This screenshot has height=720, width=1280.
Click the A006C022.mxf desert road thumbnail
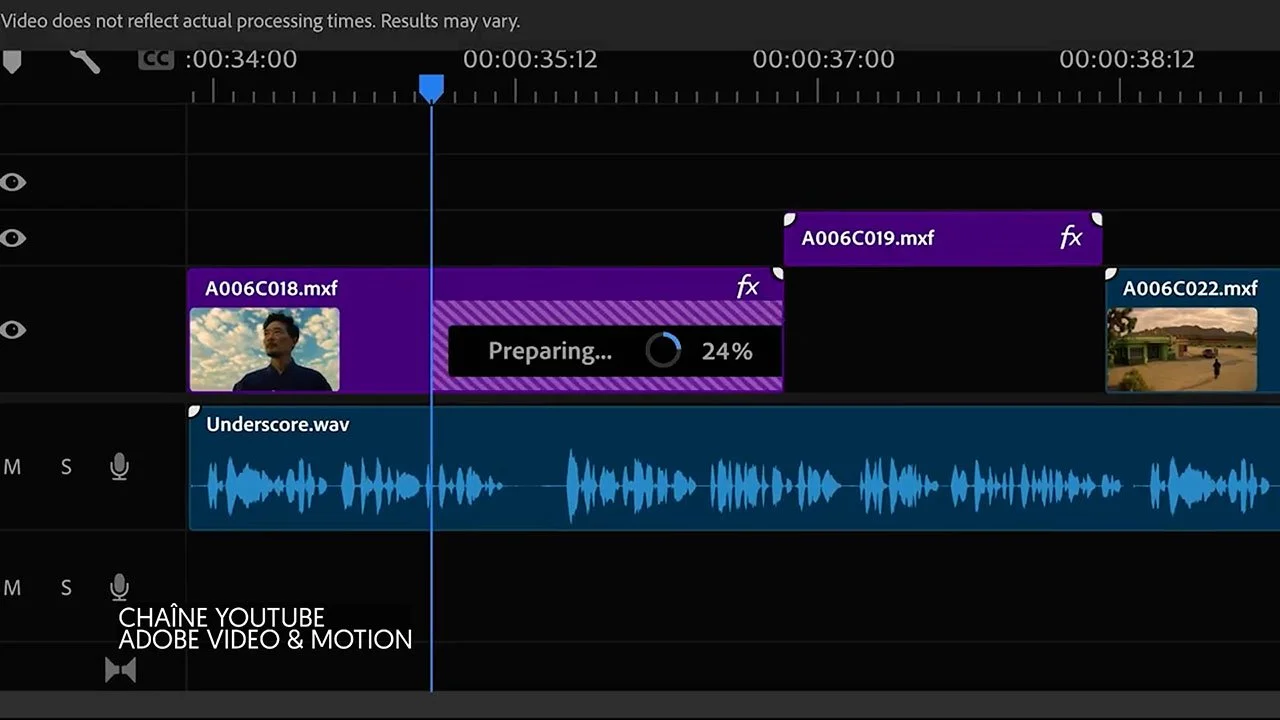point(1182,349)
